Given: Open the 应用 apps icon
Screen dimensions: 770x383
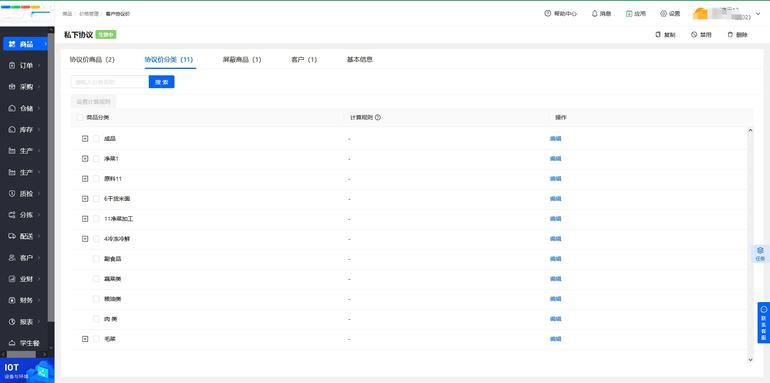Looking at the screenshot, I should pyautogui.click(x=629, y=14).
